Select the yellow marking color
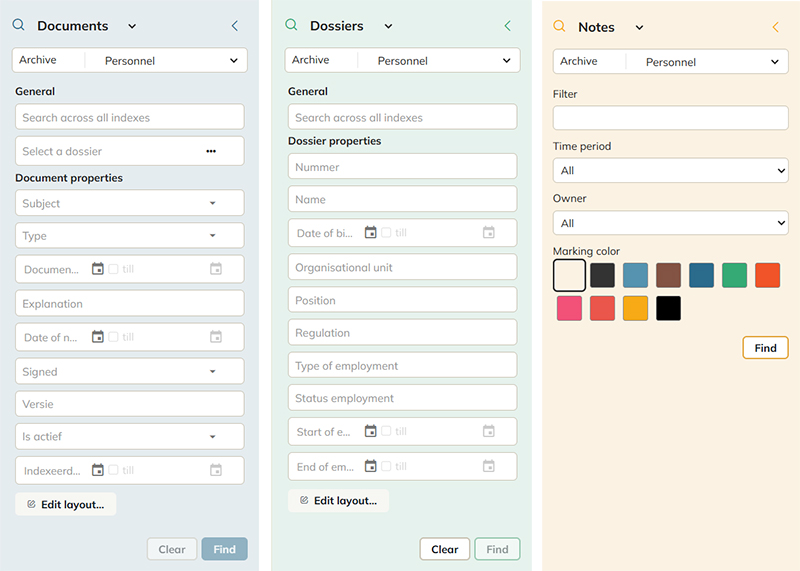The width and height of the screenshot is (800, 571). point(635,308)
